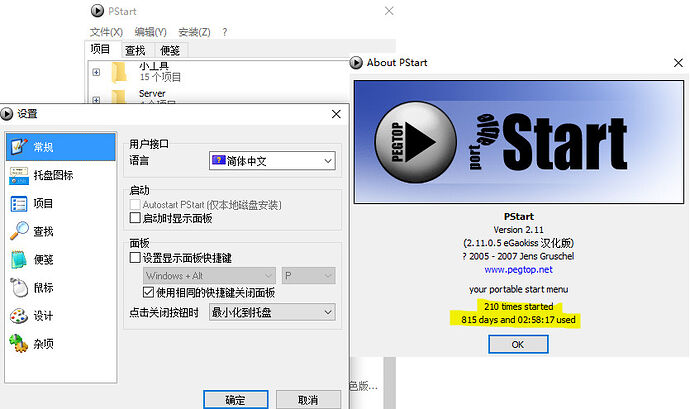690x409 pixels.
Task: Click OK in About PStart dialog
Action: (518, 344)
